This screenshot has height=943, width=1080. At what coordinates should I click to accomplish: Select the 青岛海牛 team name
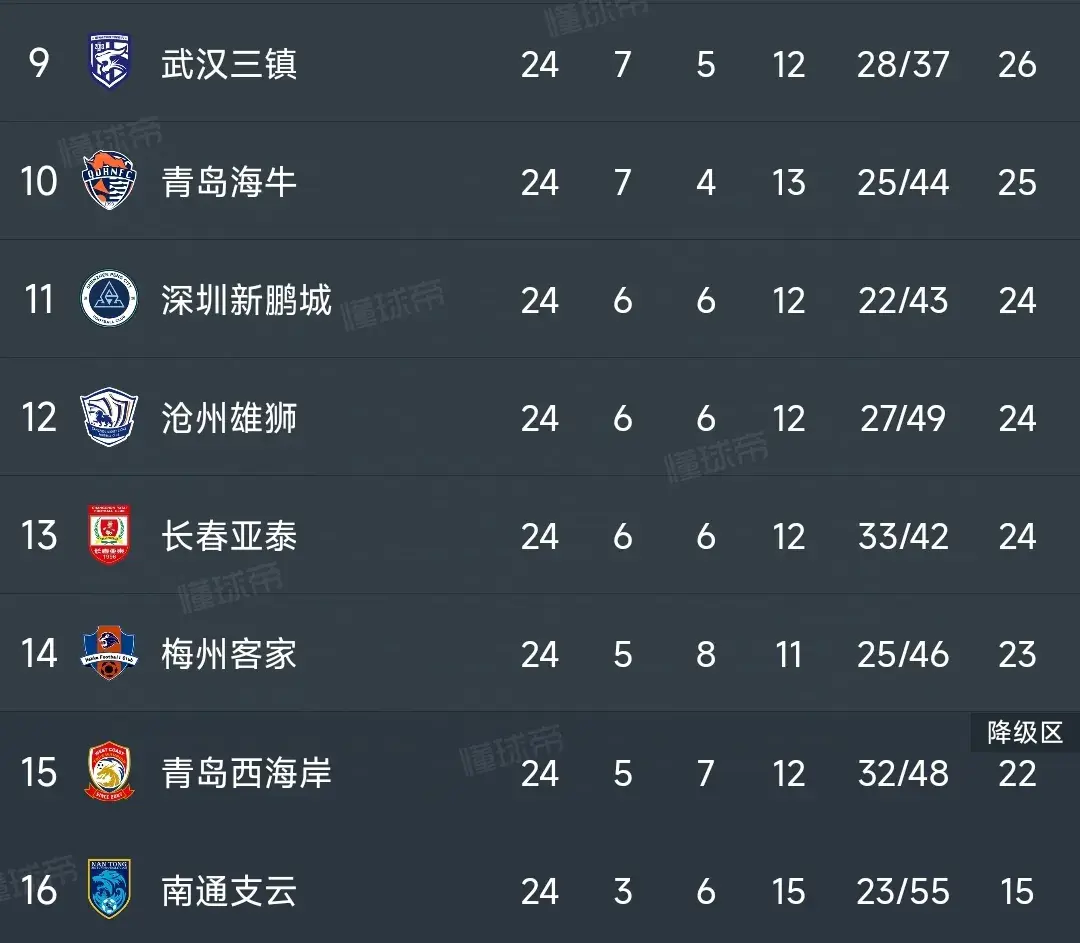[229, 182]
